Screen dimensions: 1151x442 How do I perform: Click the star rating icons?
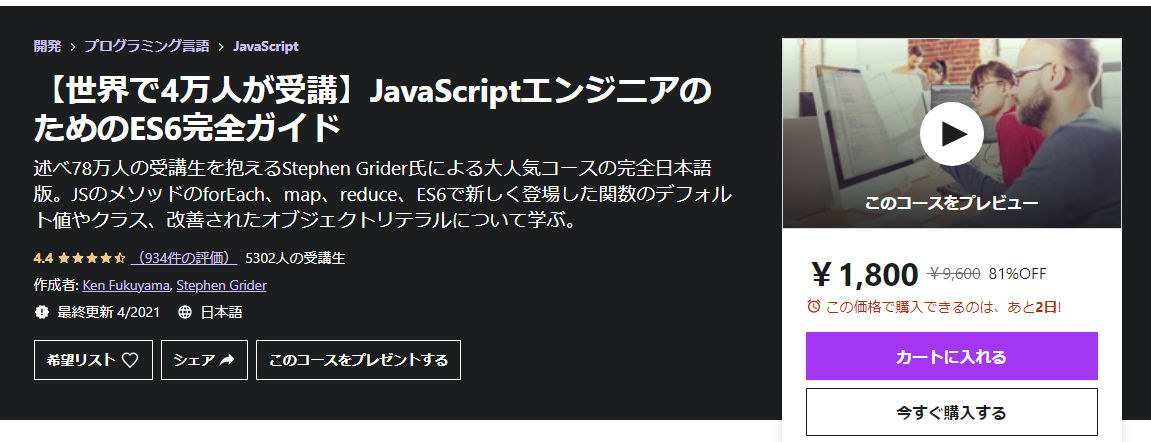pyautogui.click(x=92, y=258)
